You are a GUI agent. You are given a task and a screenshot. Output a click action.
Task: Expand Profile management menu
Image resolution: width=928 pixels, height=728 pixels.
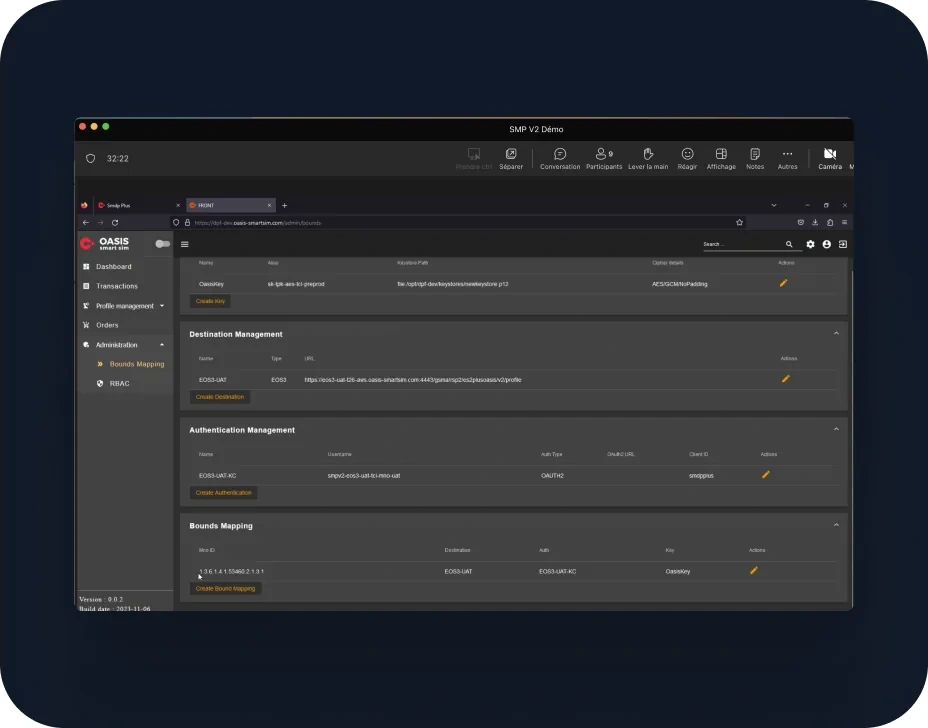125,306
